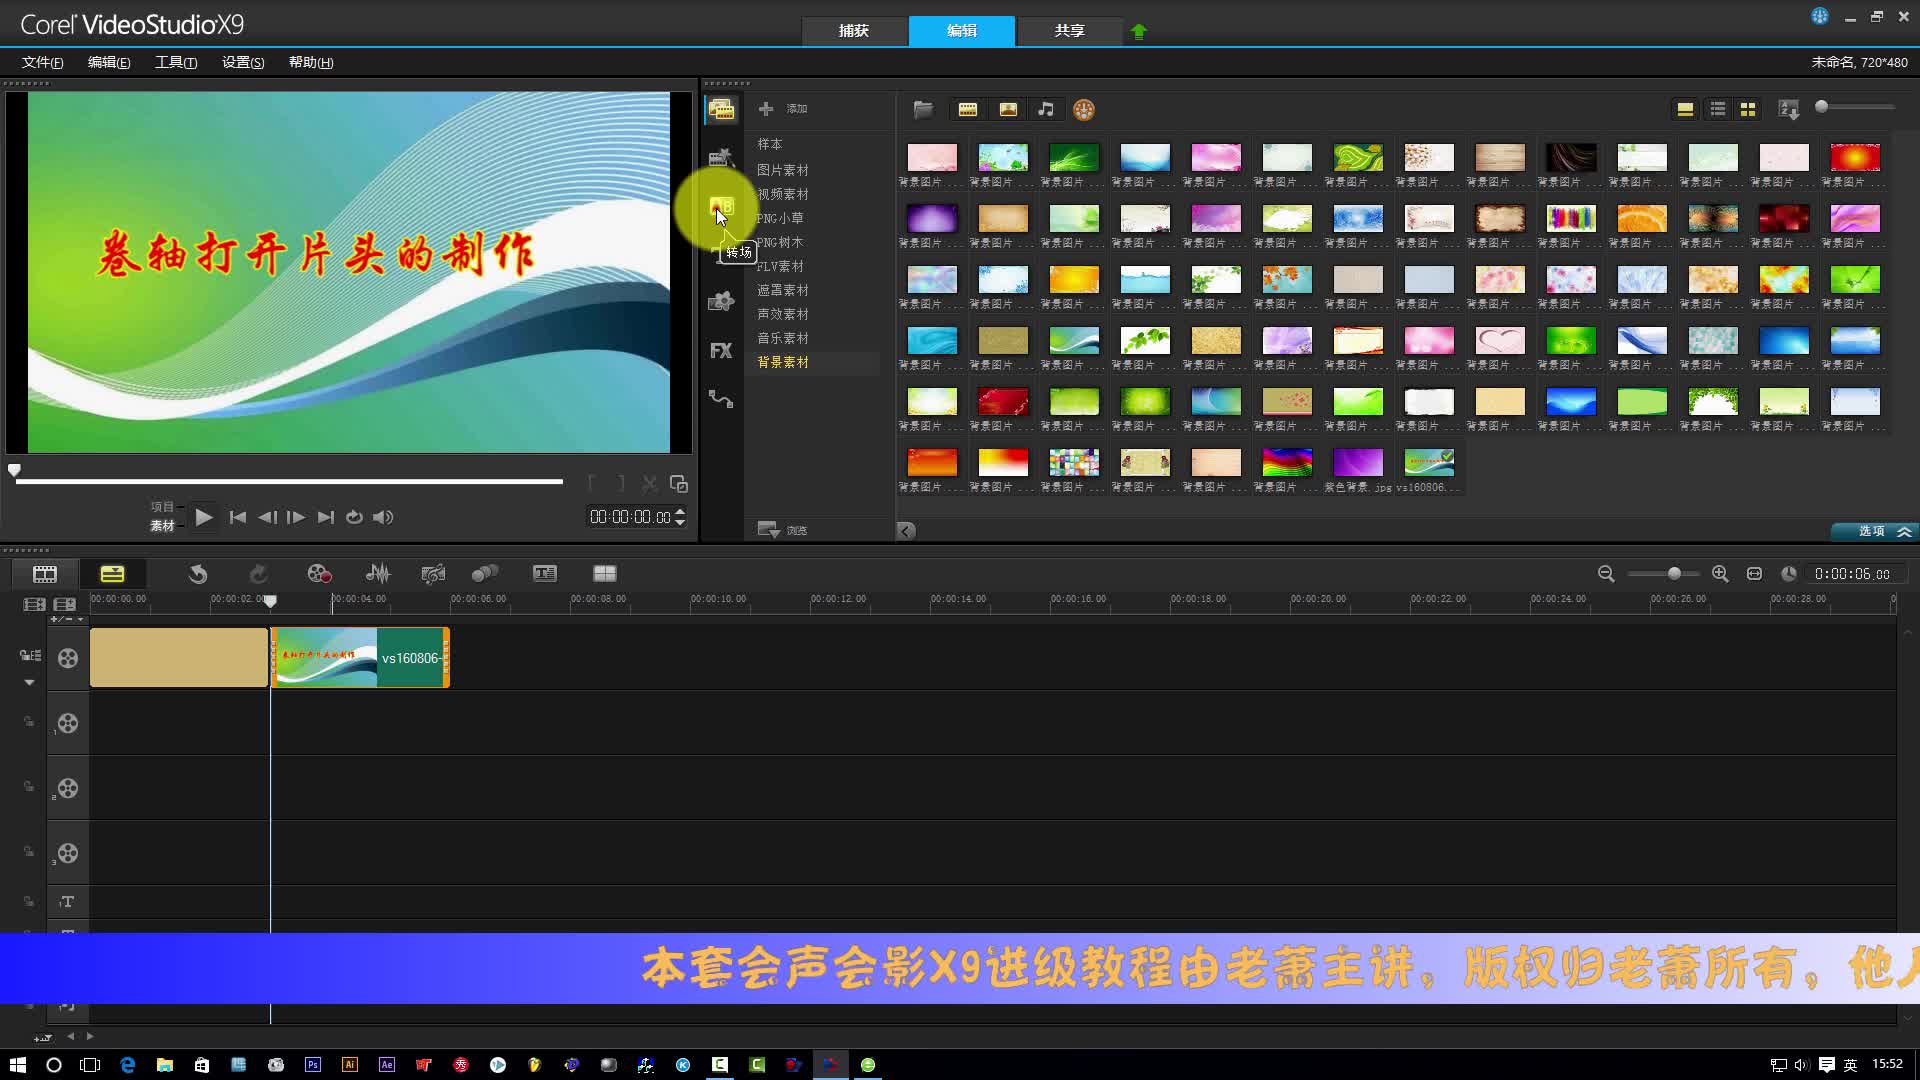
Task: Open the Record/Capture option icon
Action: pos(319,574)
